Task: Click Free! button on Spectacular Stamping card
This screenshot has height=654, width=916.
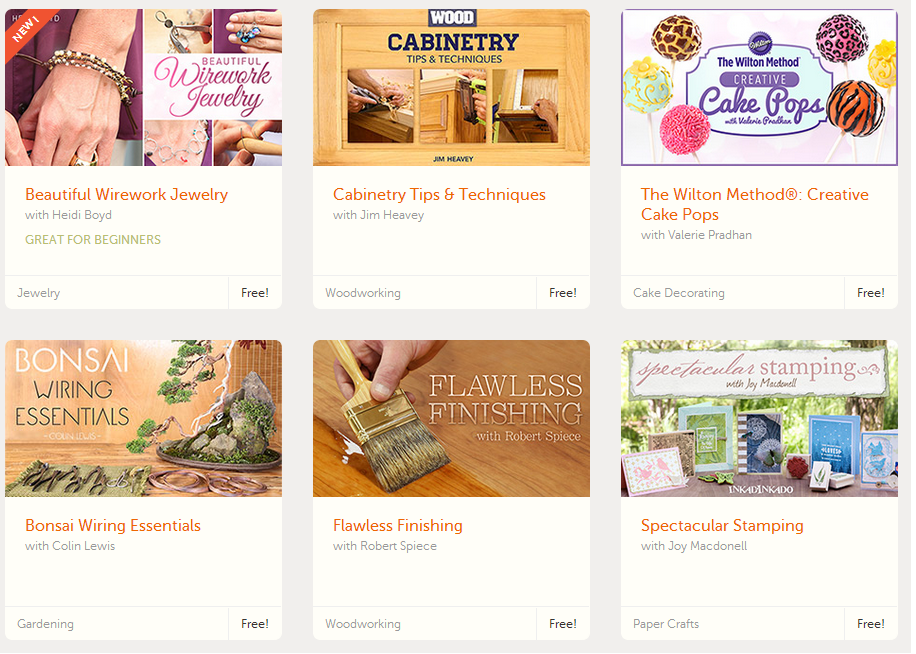Action: click(x=871, y=624)
